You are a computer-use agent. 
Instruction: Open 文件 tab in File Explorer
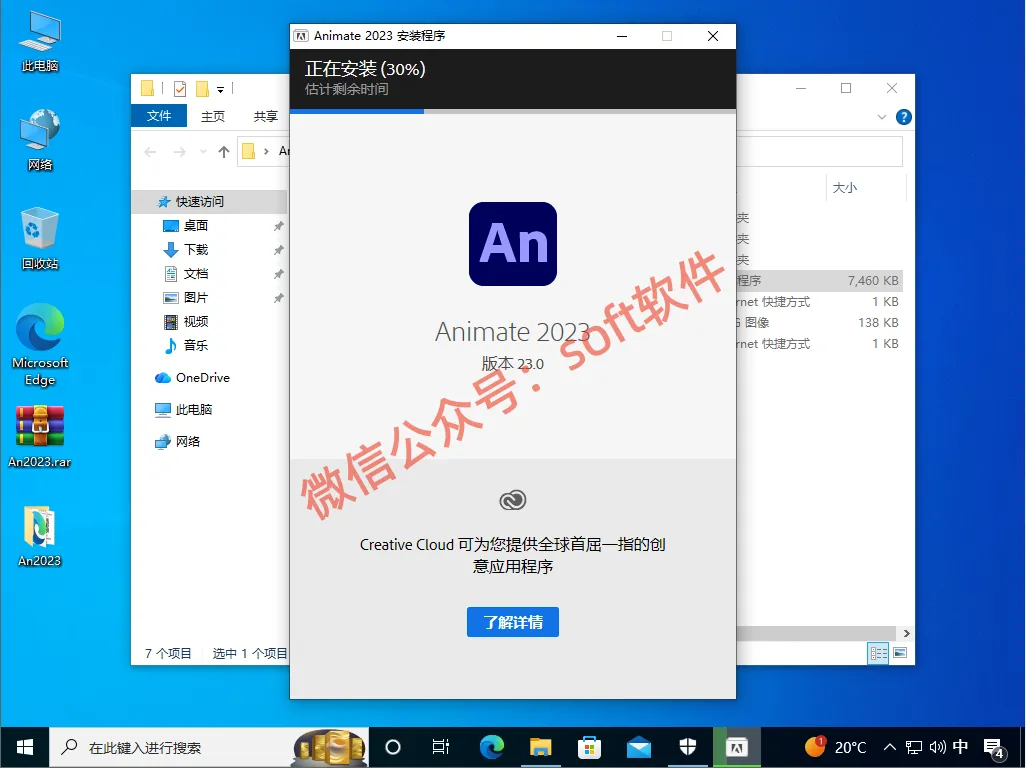159,116
